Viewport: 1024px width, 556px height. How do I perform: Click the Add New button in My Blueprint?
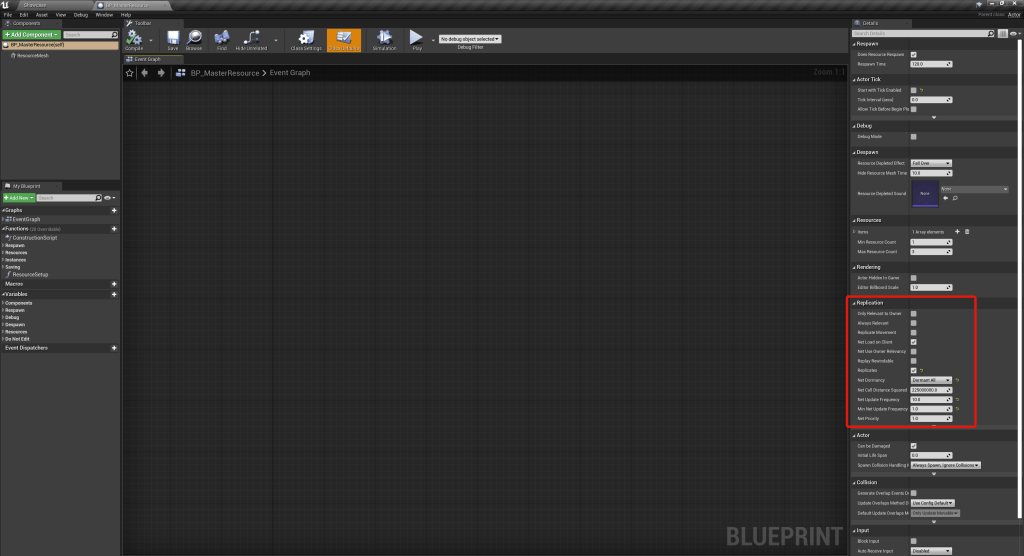click(18, 198)
